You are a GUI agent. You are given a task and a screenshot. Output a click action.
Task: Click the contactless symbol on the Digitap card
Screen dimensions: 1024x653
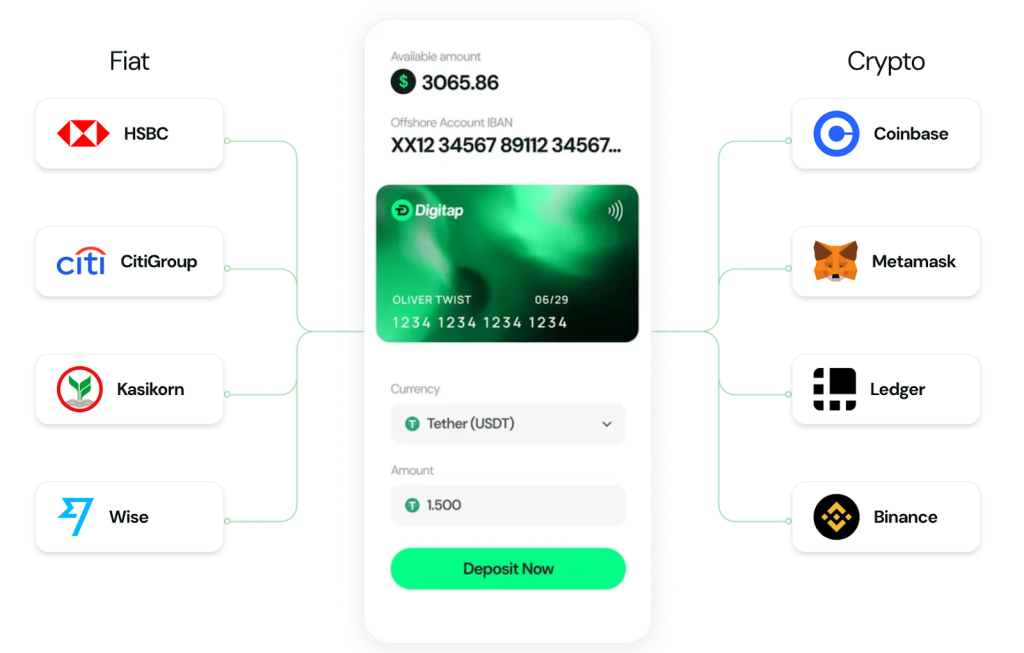pos(615,210)
